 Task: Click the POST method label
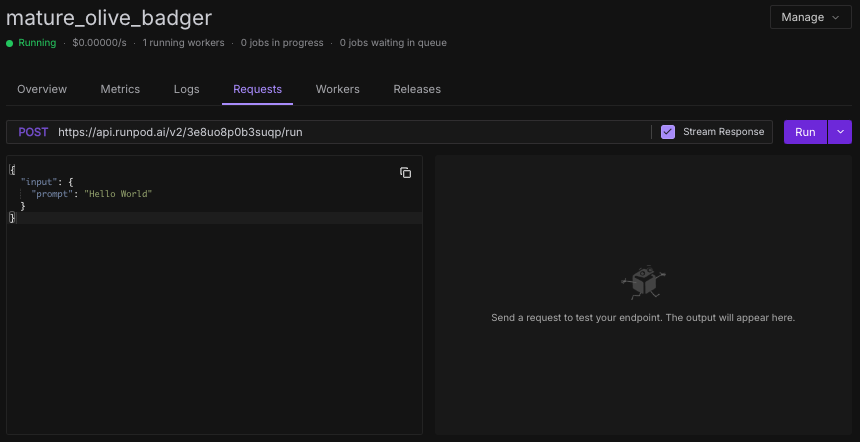point(33,132)
